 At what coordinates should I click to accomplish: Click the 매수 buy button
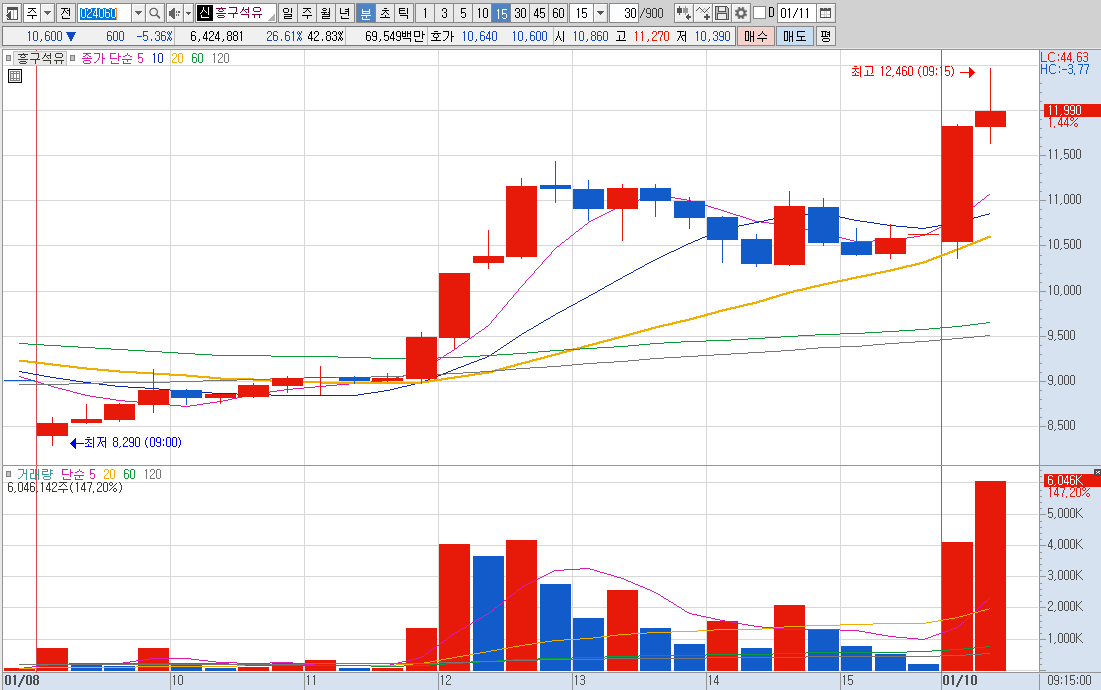756,36
